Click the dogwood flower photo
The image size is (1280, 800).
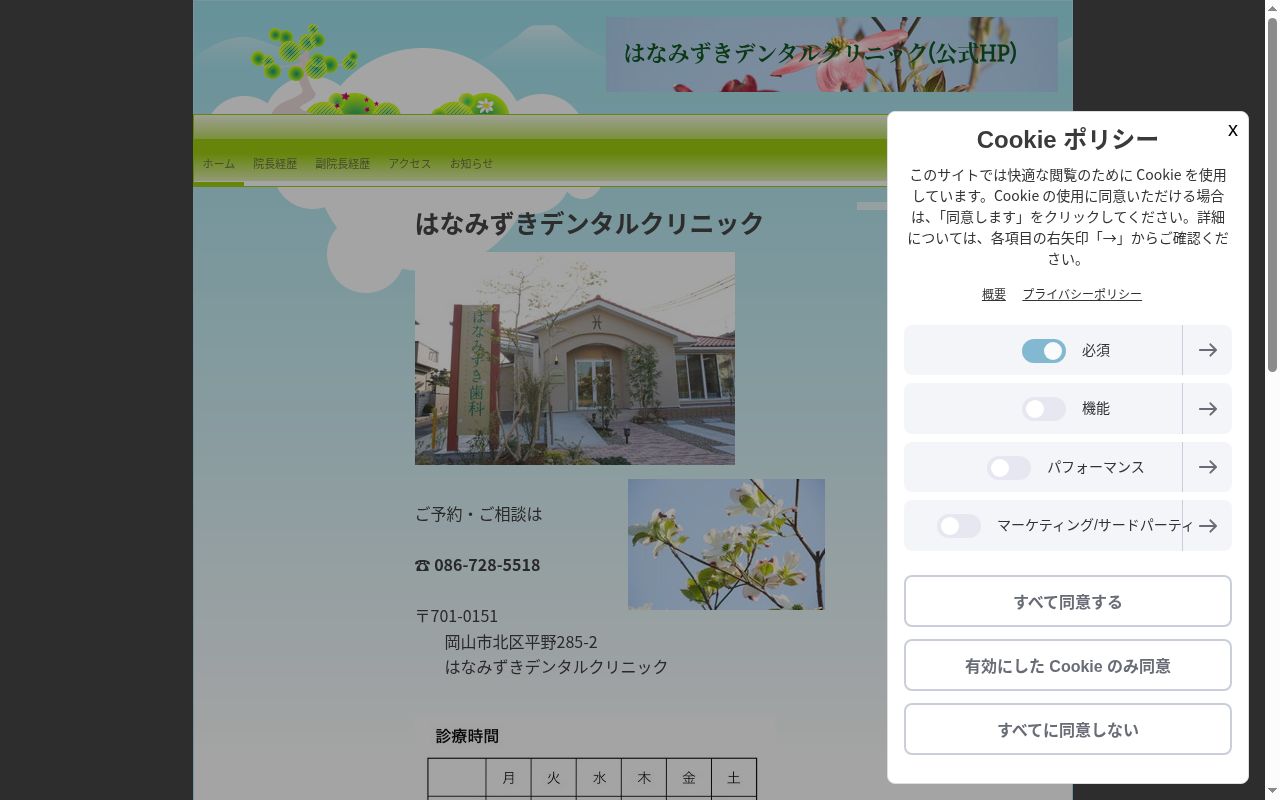tap(726, 544)
